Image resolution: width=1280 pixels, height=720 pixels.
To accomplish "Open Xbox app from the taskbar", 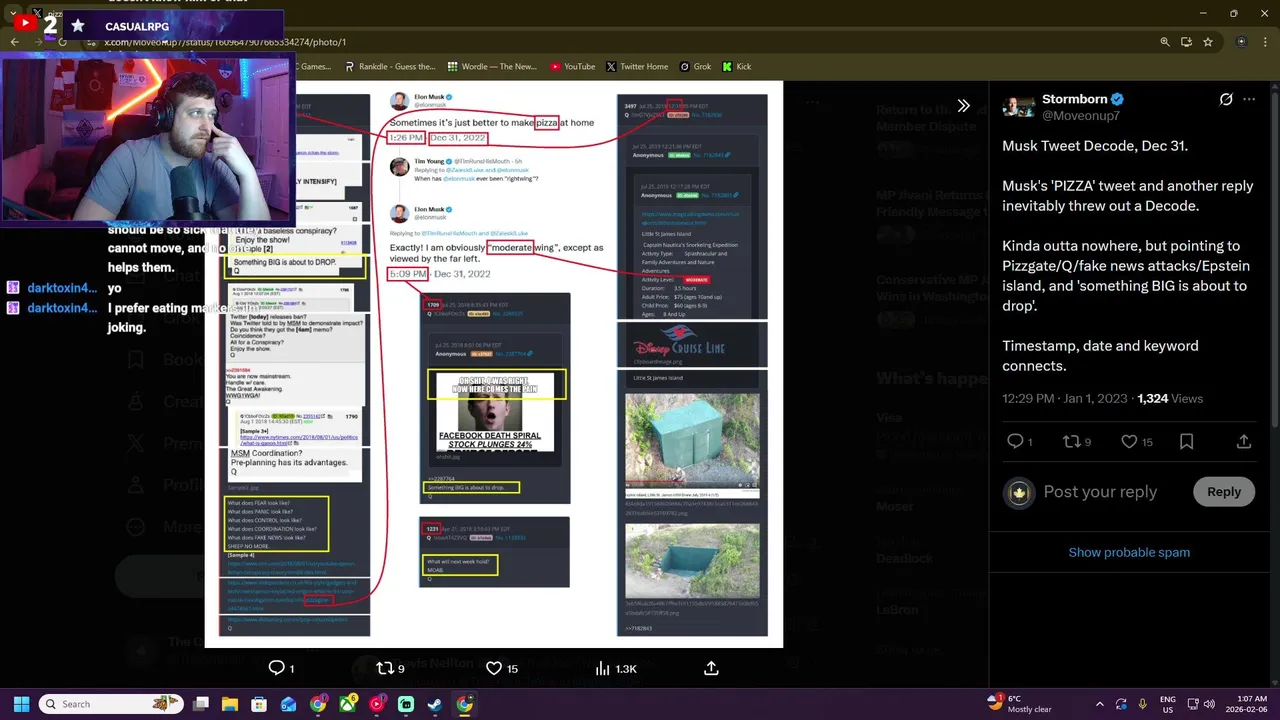I will click(x=347, y=704).
